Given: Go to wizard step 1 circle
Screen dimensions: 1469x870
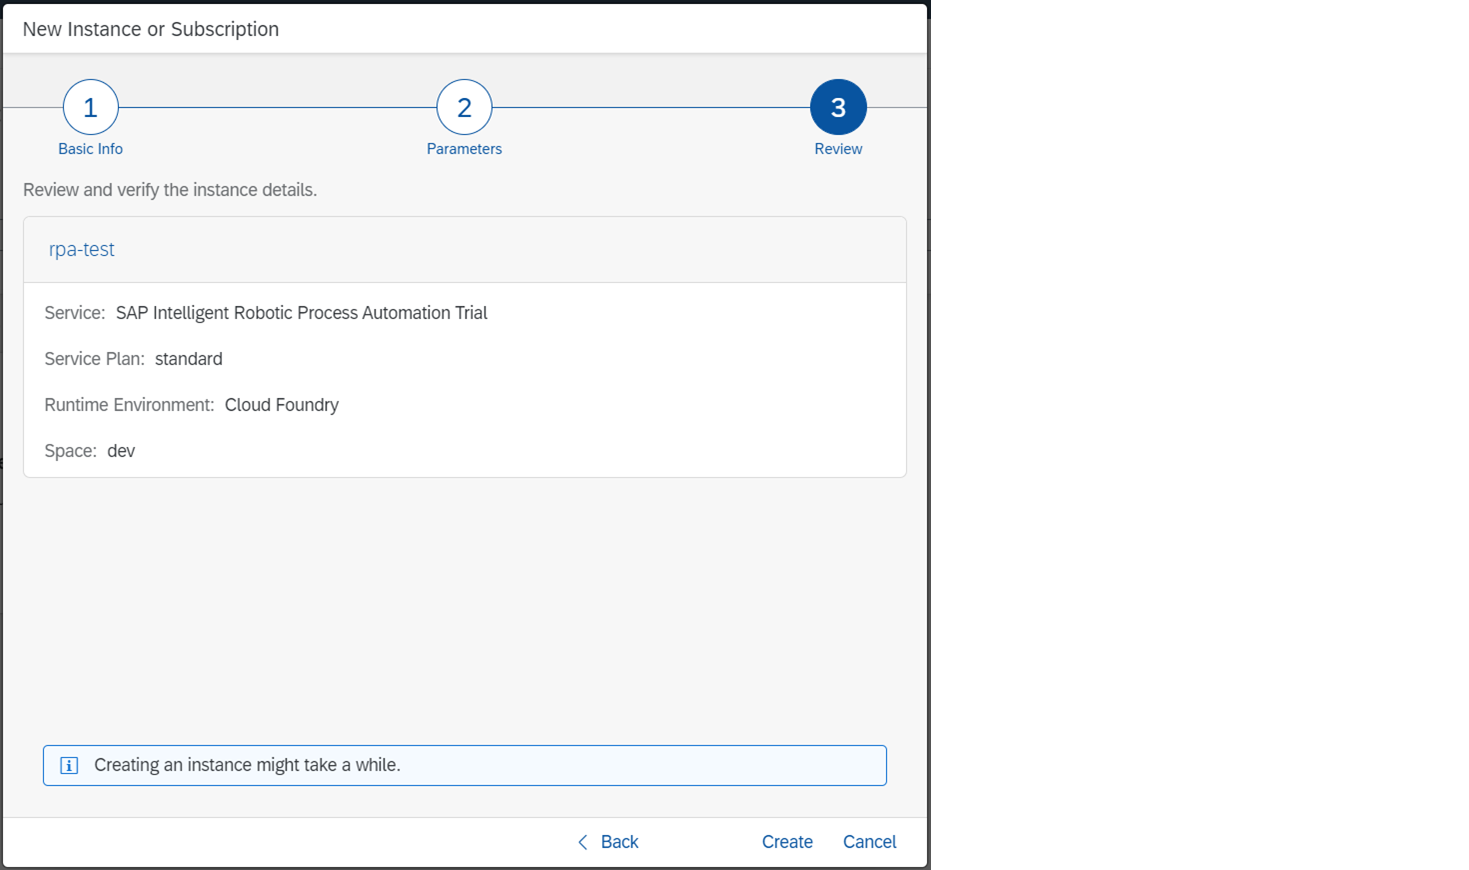Looking at the screenshot, I should point(90,107).
